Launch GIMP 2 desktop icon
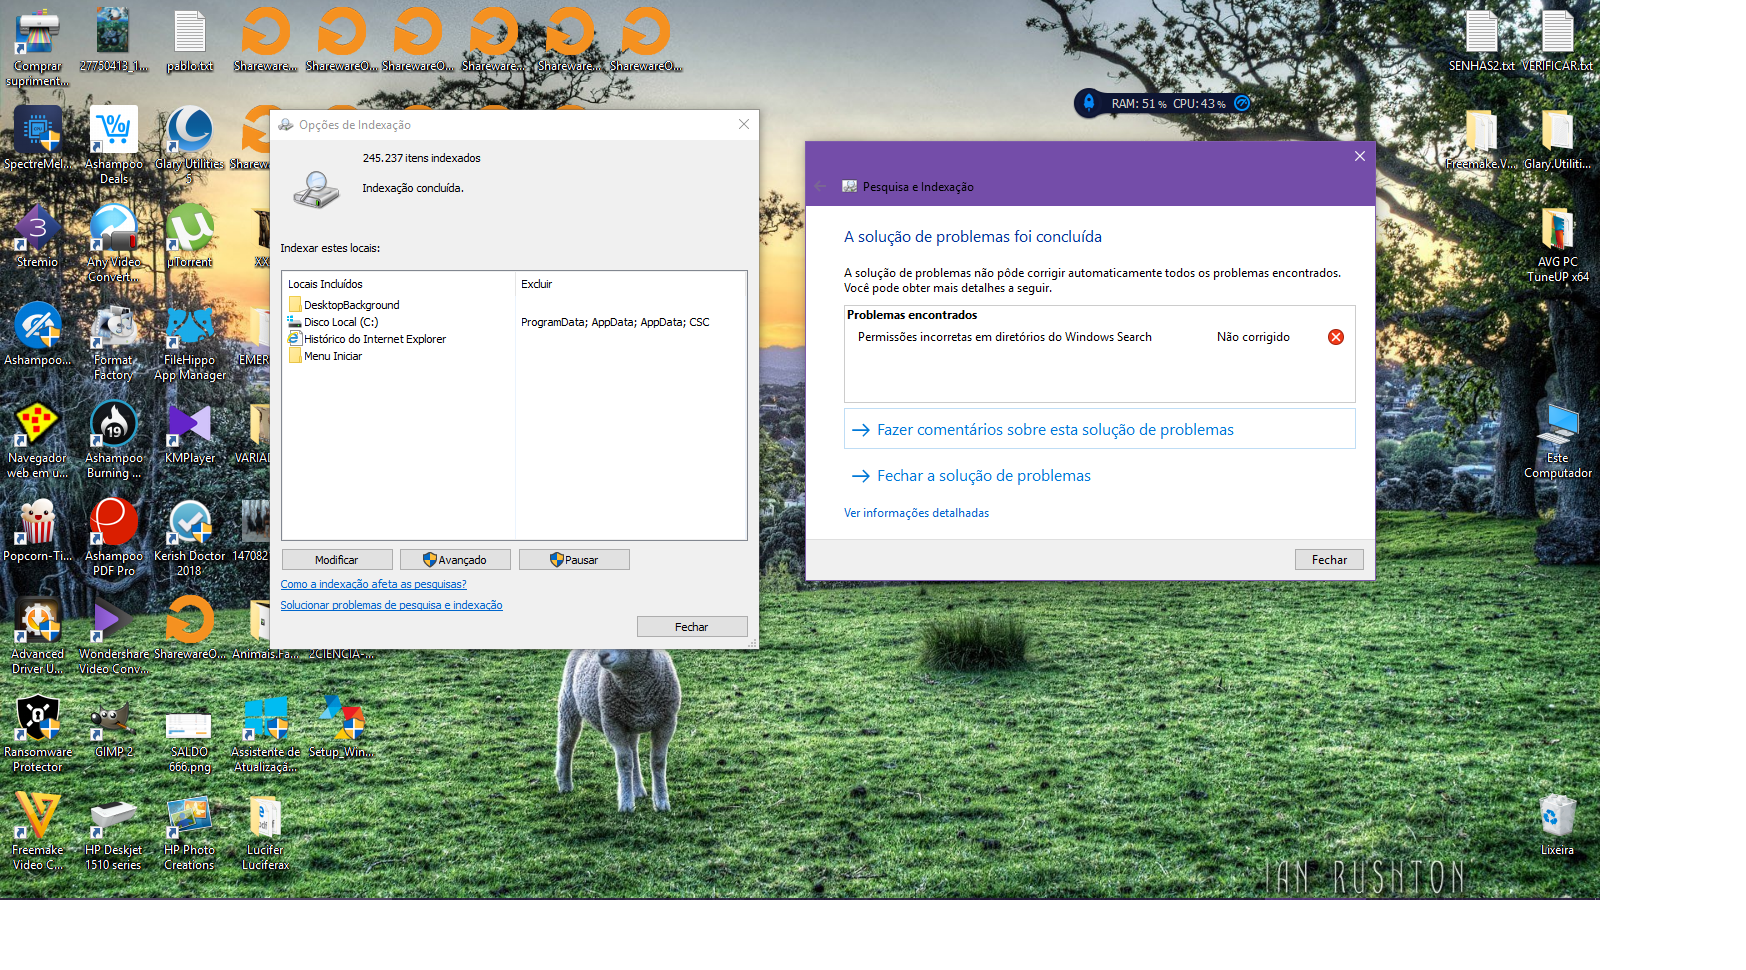This screenshot has height=970, width=1746. [x=114, y=726]
